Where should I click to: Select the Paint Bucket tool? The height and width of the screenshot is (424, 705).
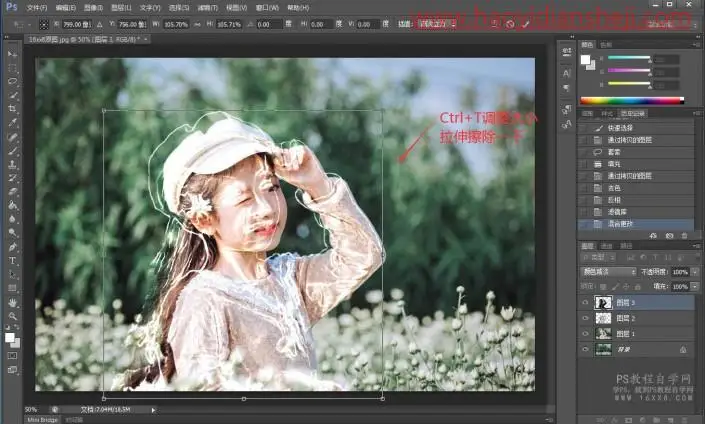coord(12,205)
